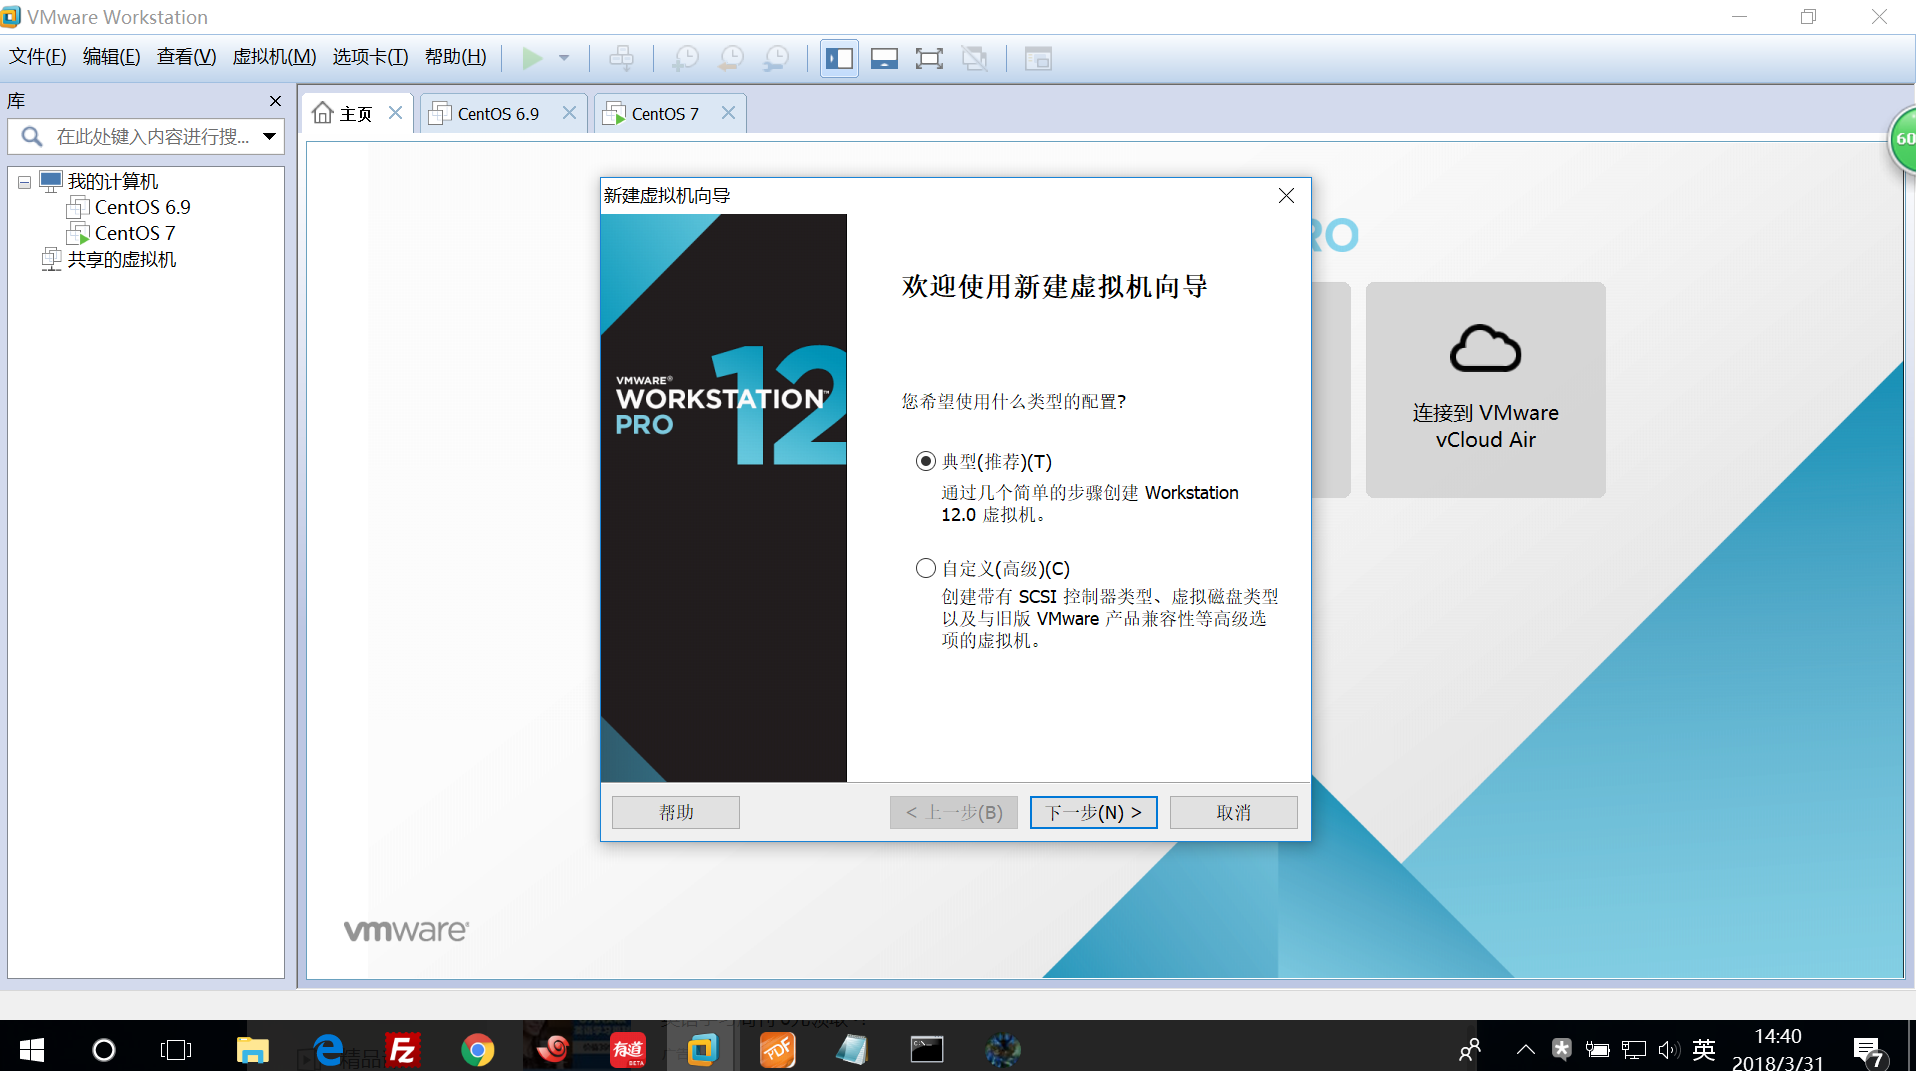The width and height of the screenshot is (1916, 1071).
Task: Switch the 英 input method indicator
Action: [x=1704, y=1049]
